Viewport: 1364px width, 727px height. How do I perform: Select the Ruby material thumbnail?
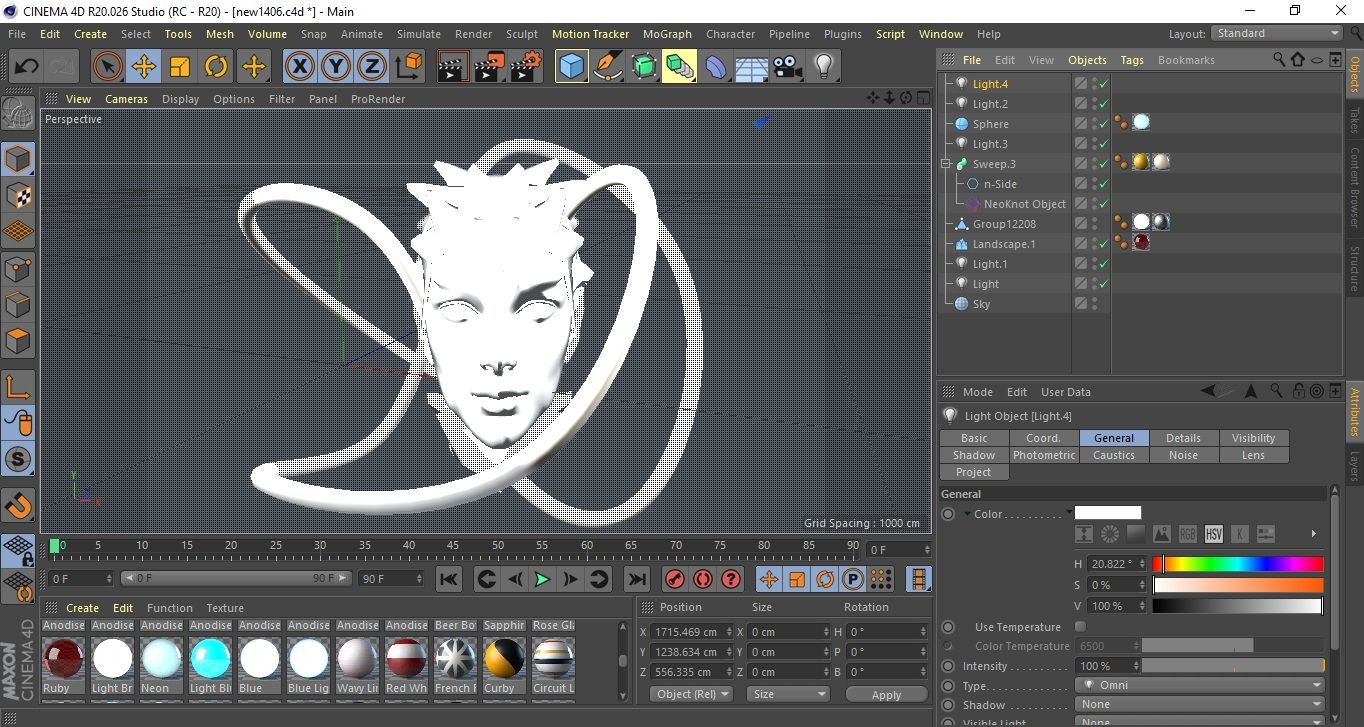coord(63,658)
